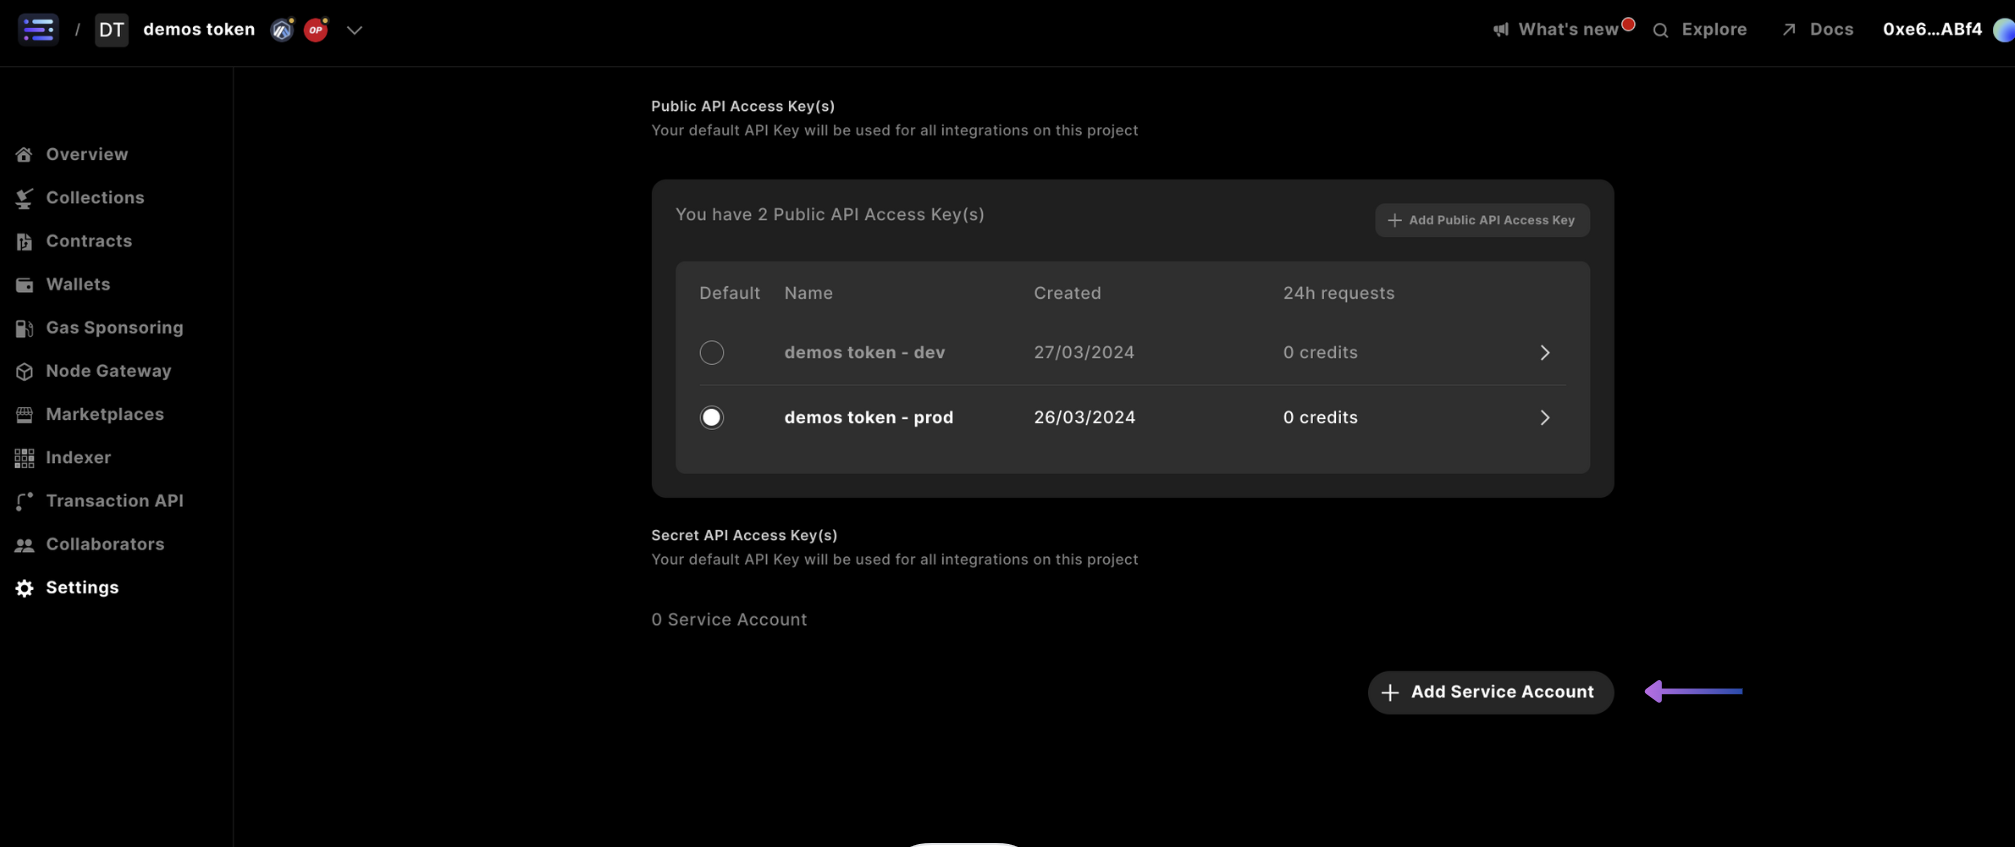Screen dimensions: 2015x847
Task: Open demos token - prod key details chevron
Action: [1544, 417]
